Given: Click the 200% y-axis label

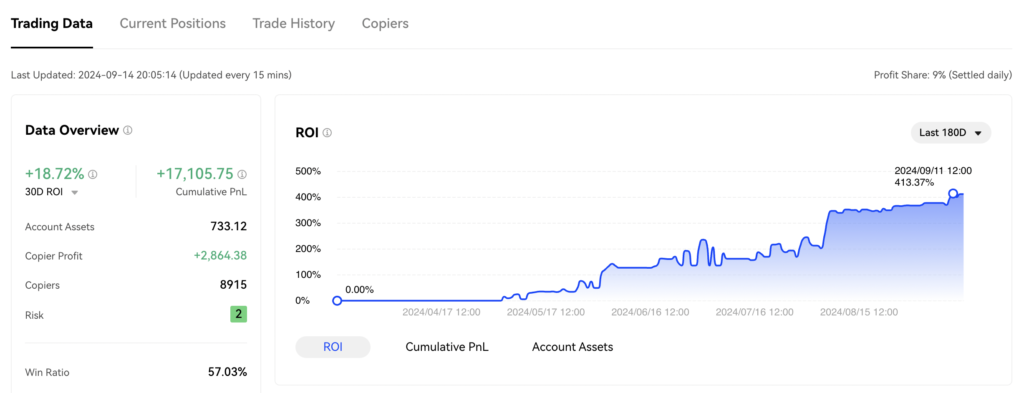Looking at the screenshot, I should coord(308,249).
